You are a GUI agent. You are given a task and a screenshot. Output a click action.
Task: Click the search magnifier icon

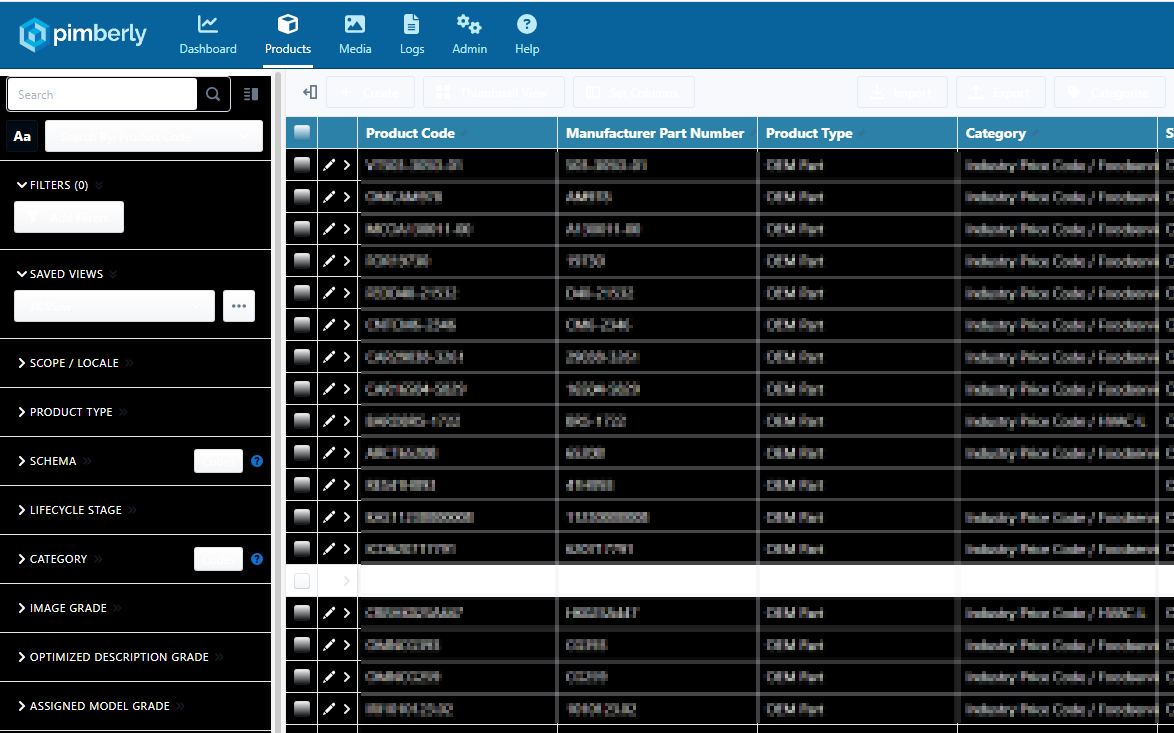point(213,94)
